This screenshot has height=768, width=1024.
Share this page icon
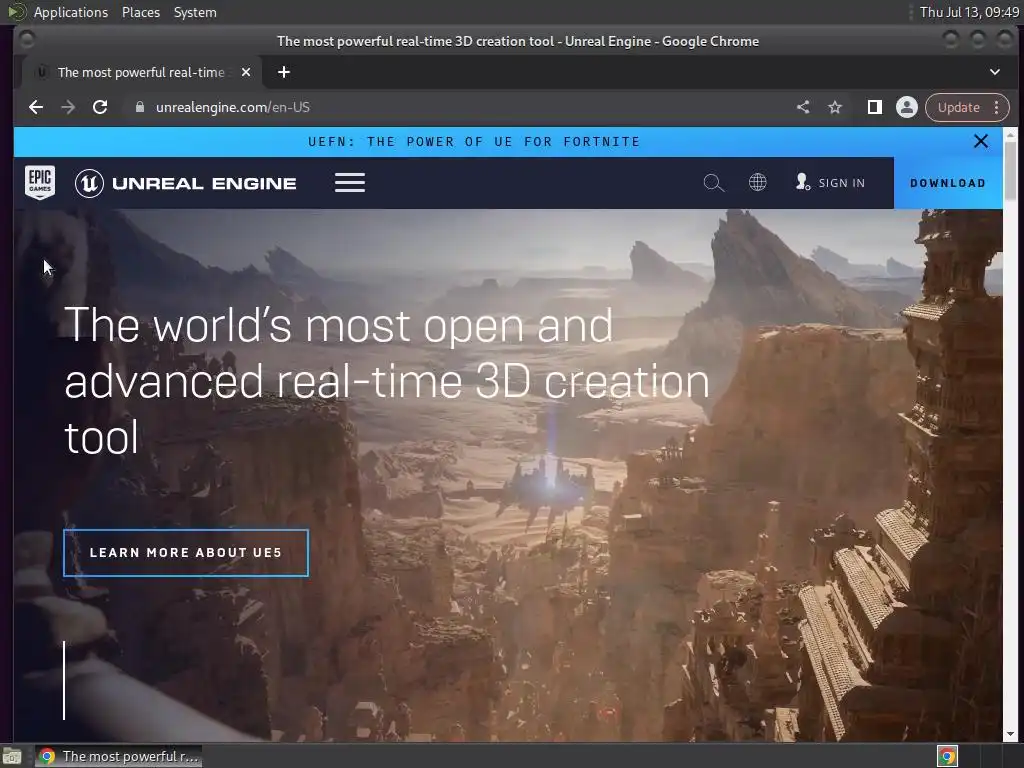pyautogui.click(x=803, y=107)
